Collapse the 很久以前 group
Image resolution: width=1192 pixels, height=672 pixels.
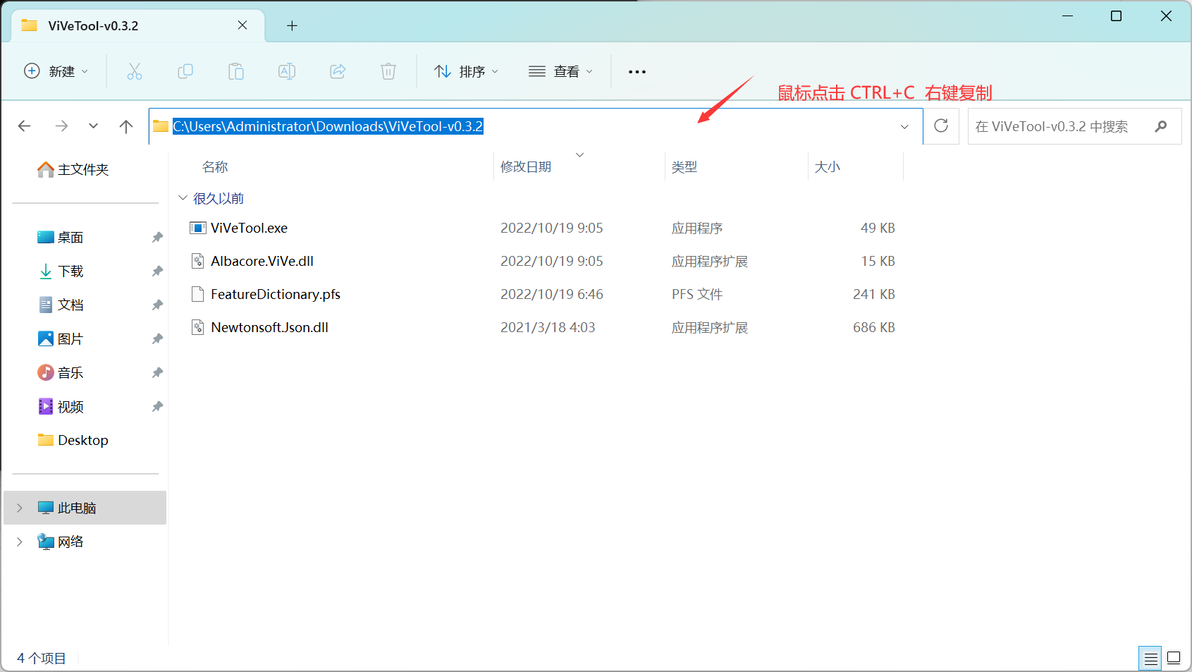tap(182, 198)
